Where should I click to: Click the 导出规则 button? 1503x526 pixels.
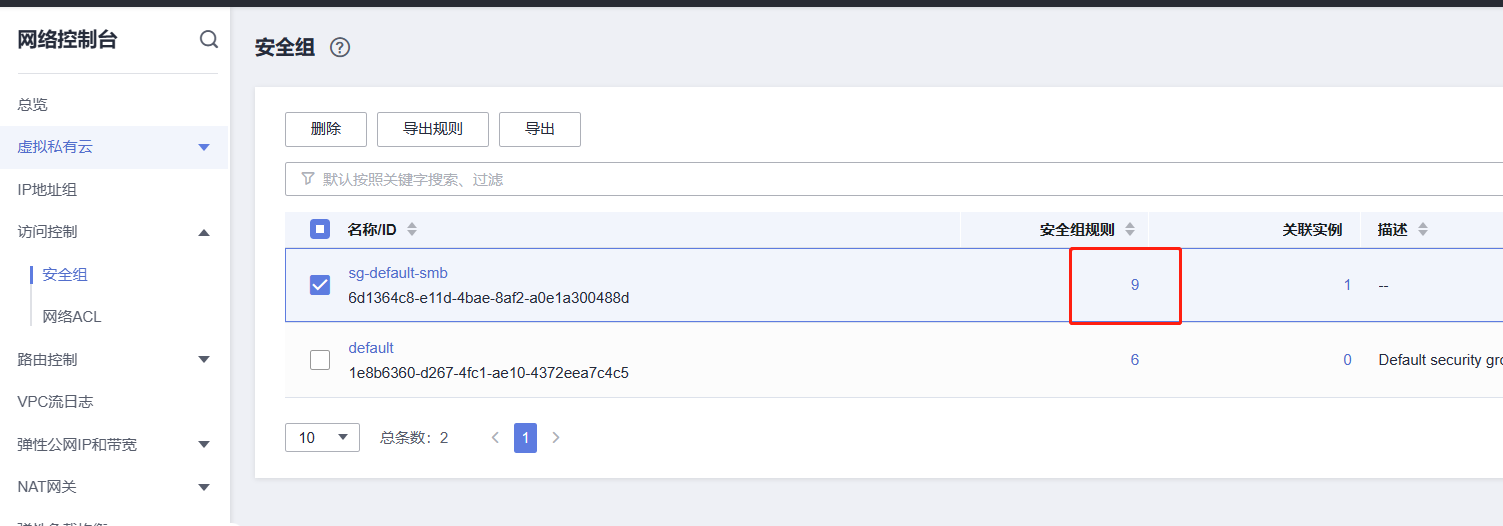click(x=433, y=129)
